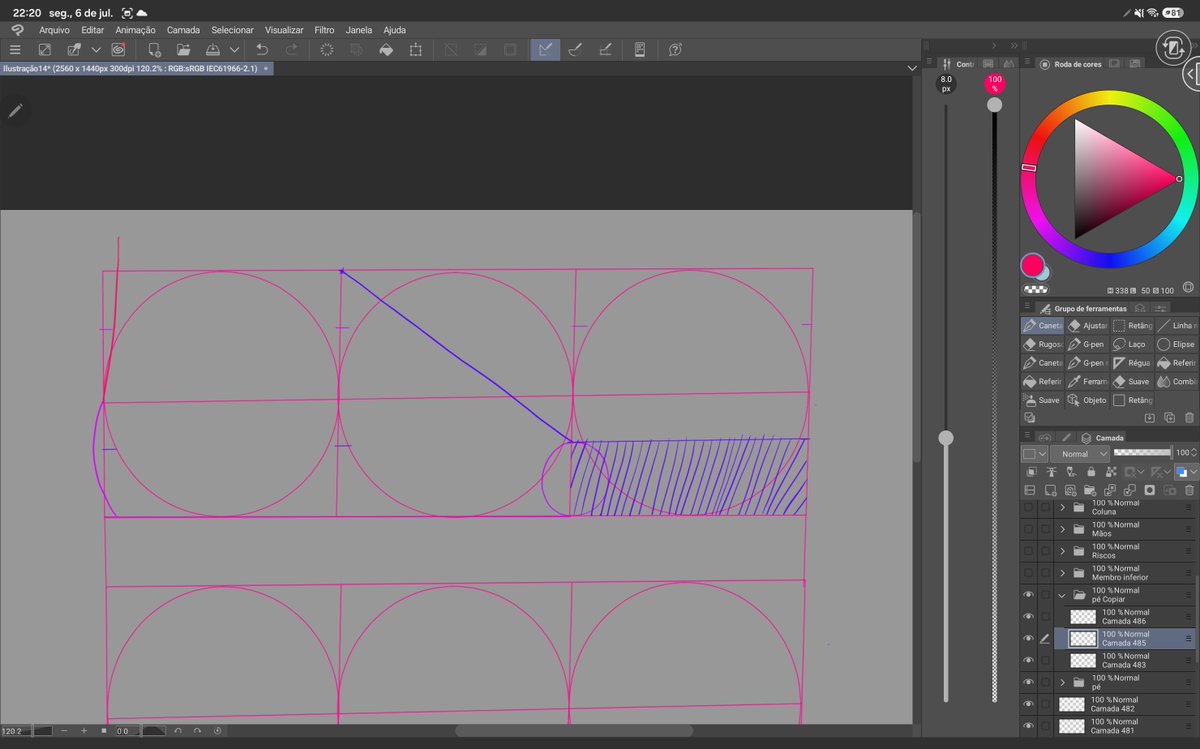The height and width of the screenshot is (749, 1200).
Task: Toggle visibility of Camada 482
Action: point(1028,704)
